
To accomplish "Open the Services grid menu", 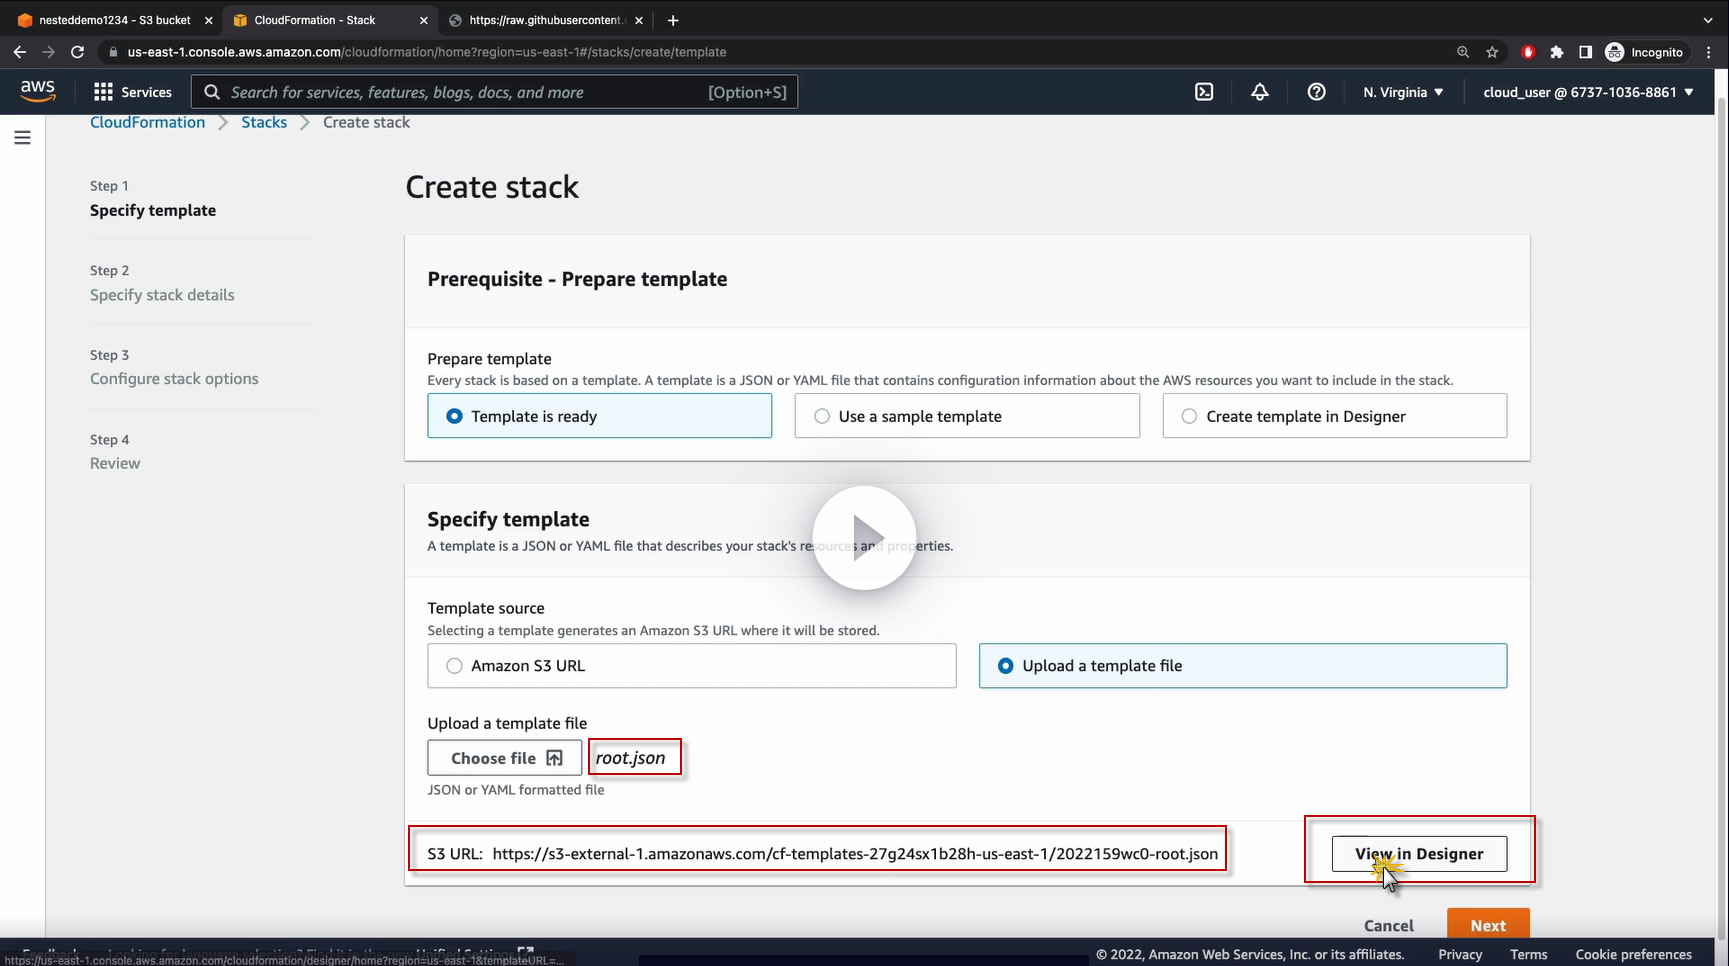I will pos(132,92).
